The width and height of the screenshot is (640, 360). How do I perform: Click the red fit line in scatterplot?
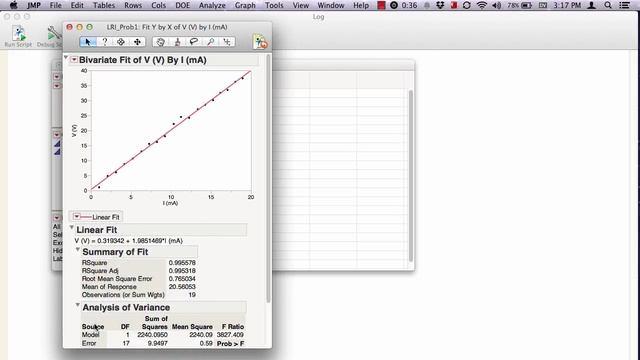(171, 130)
